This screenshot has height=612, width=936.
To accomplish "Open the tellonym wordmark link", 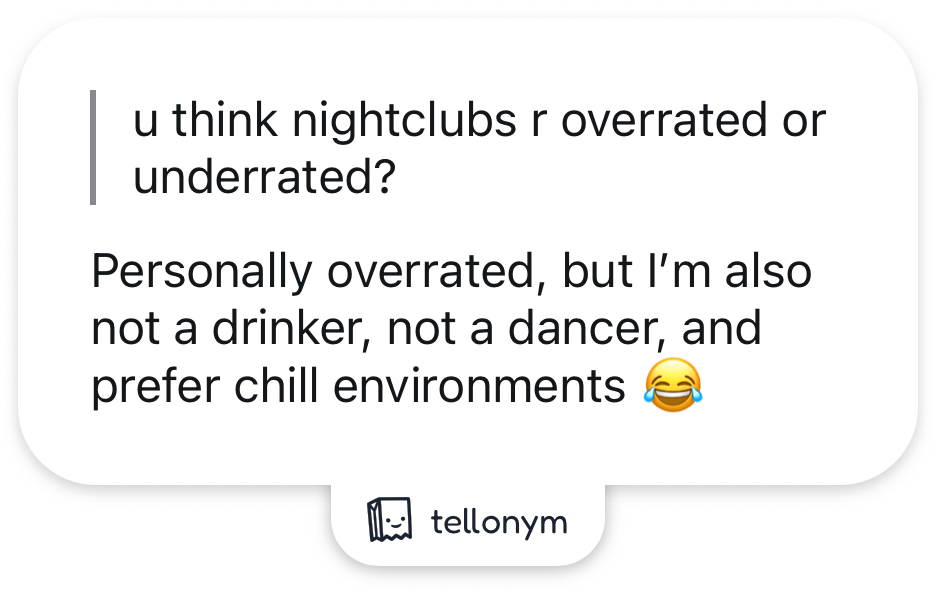I will pos(499,522).
